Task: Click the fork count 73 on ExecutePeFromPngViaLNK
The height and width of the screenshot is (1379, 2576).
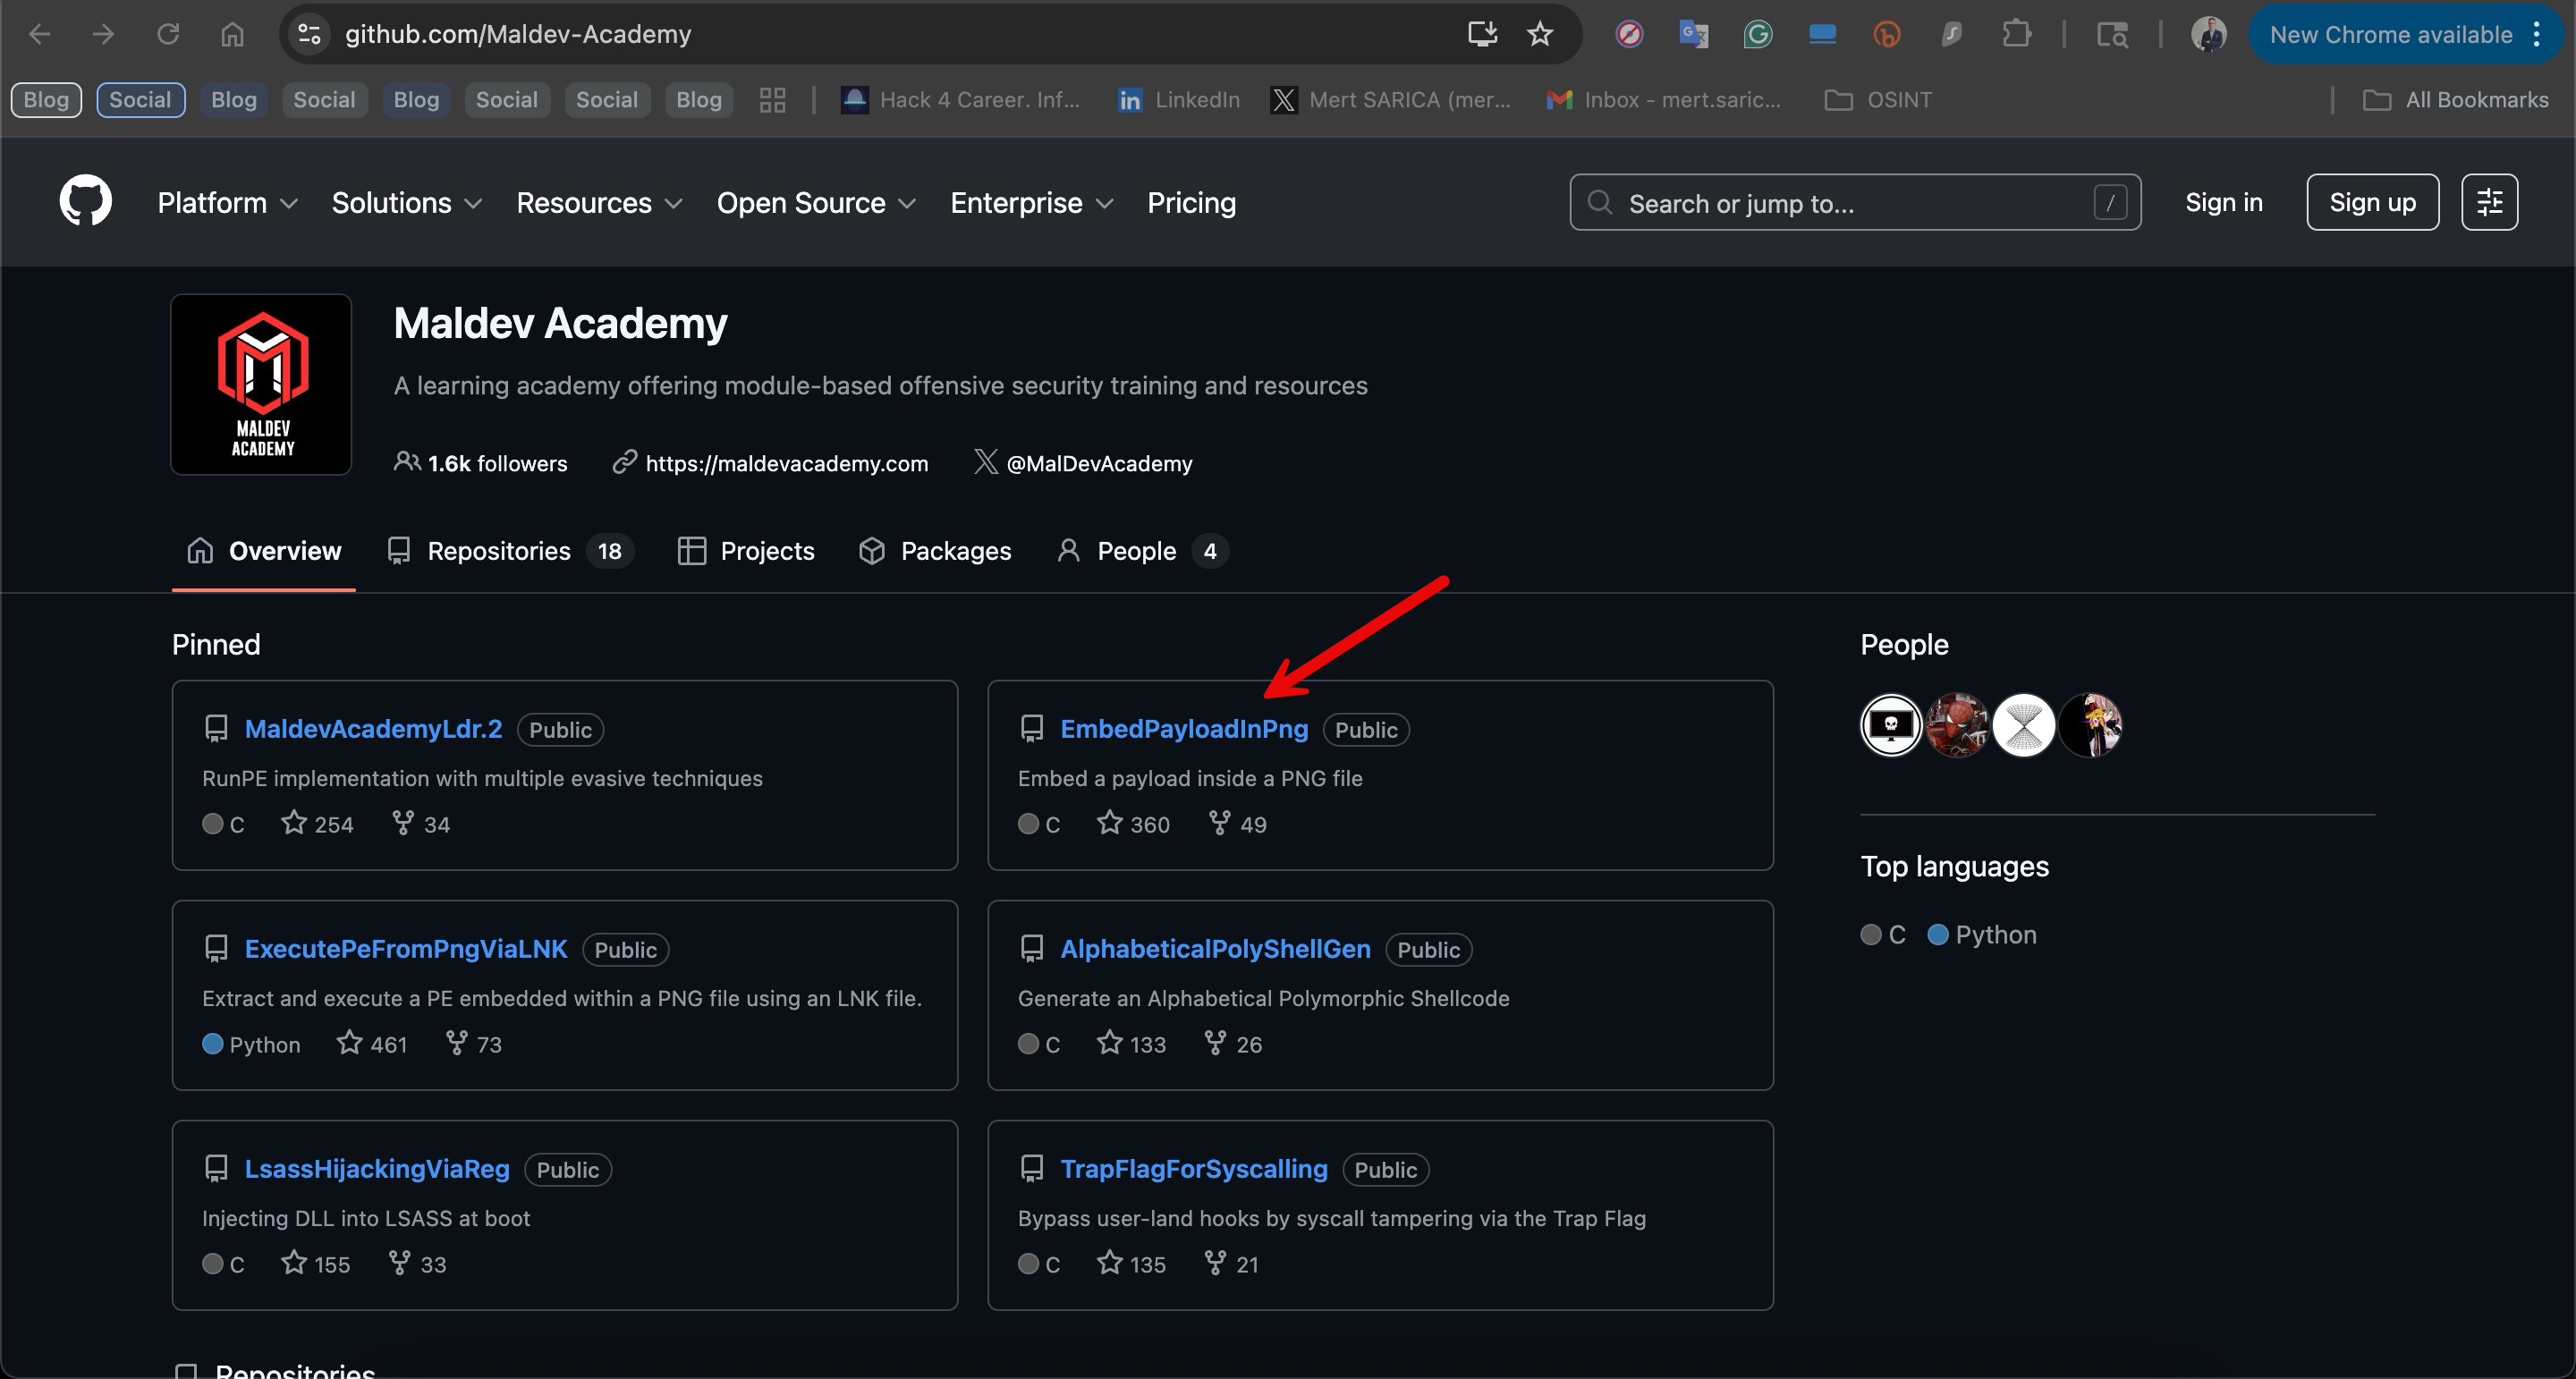Action: pyautogui.click(x=473, y=1044)
